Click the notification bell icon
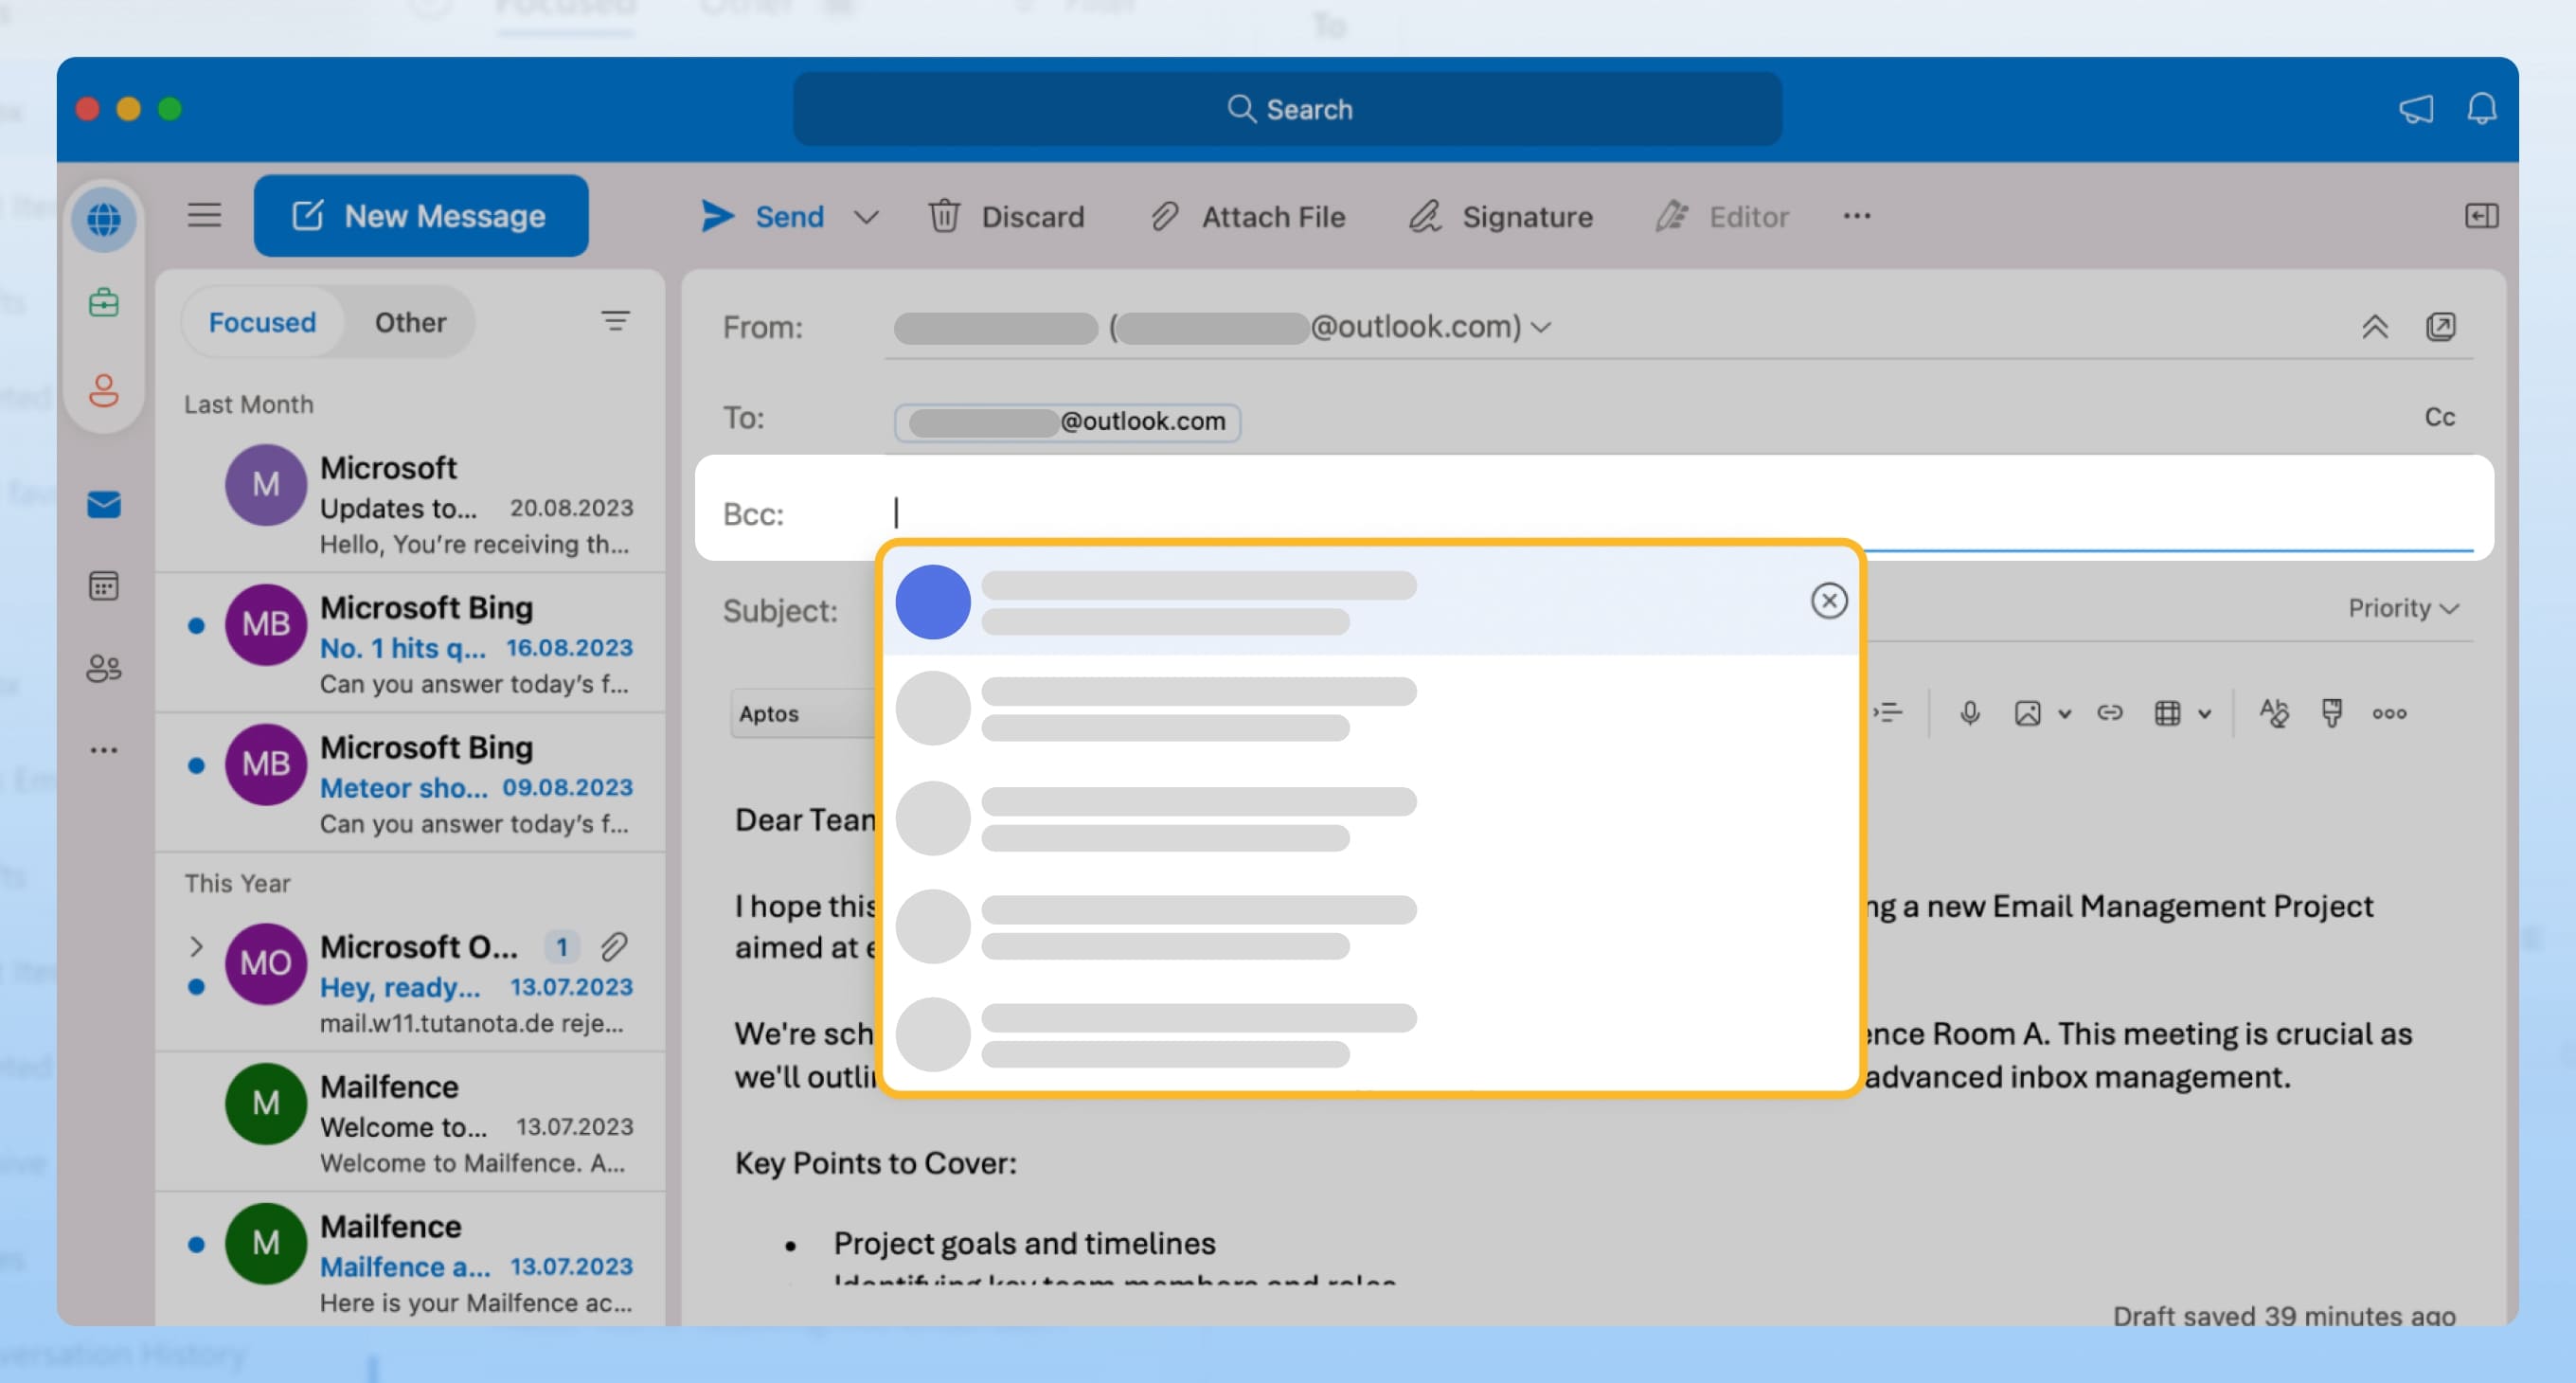Image resolution: width=2576 pixels, height=1383 pixels. tap(2481, 109)
